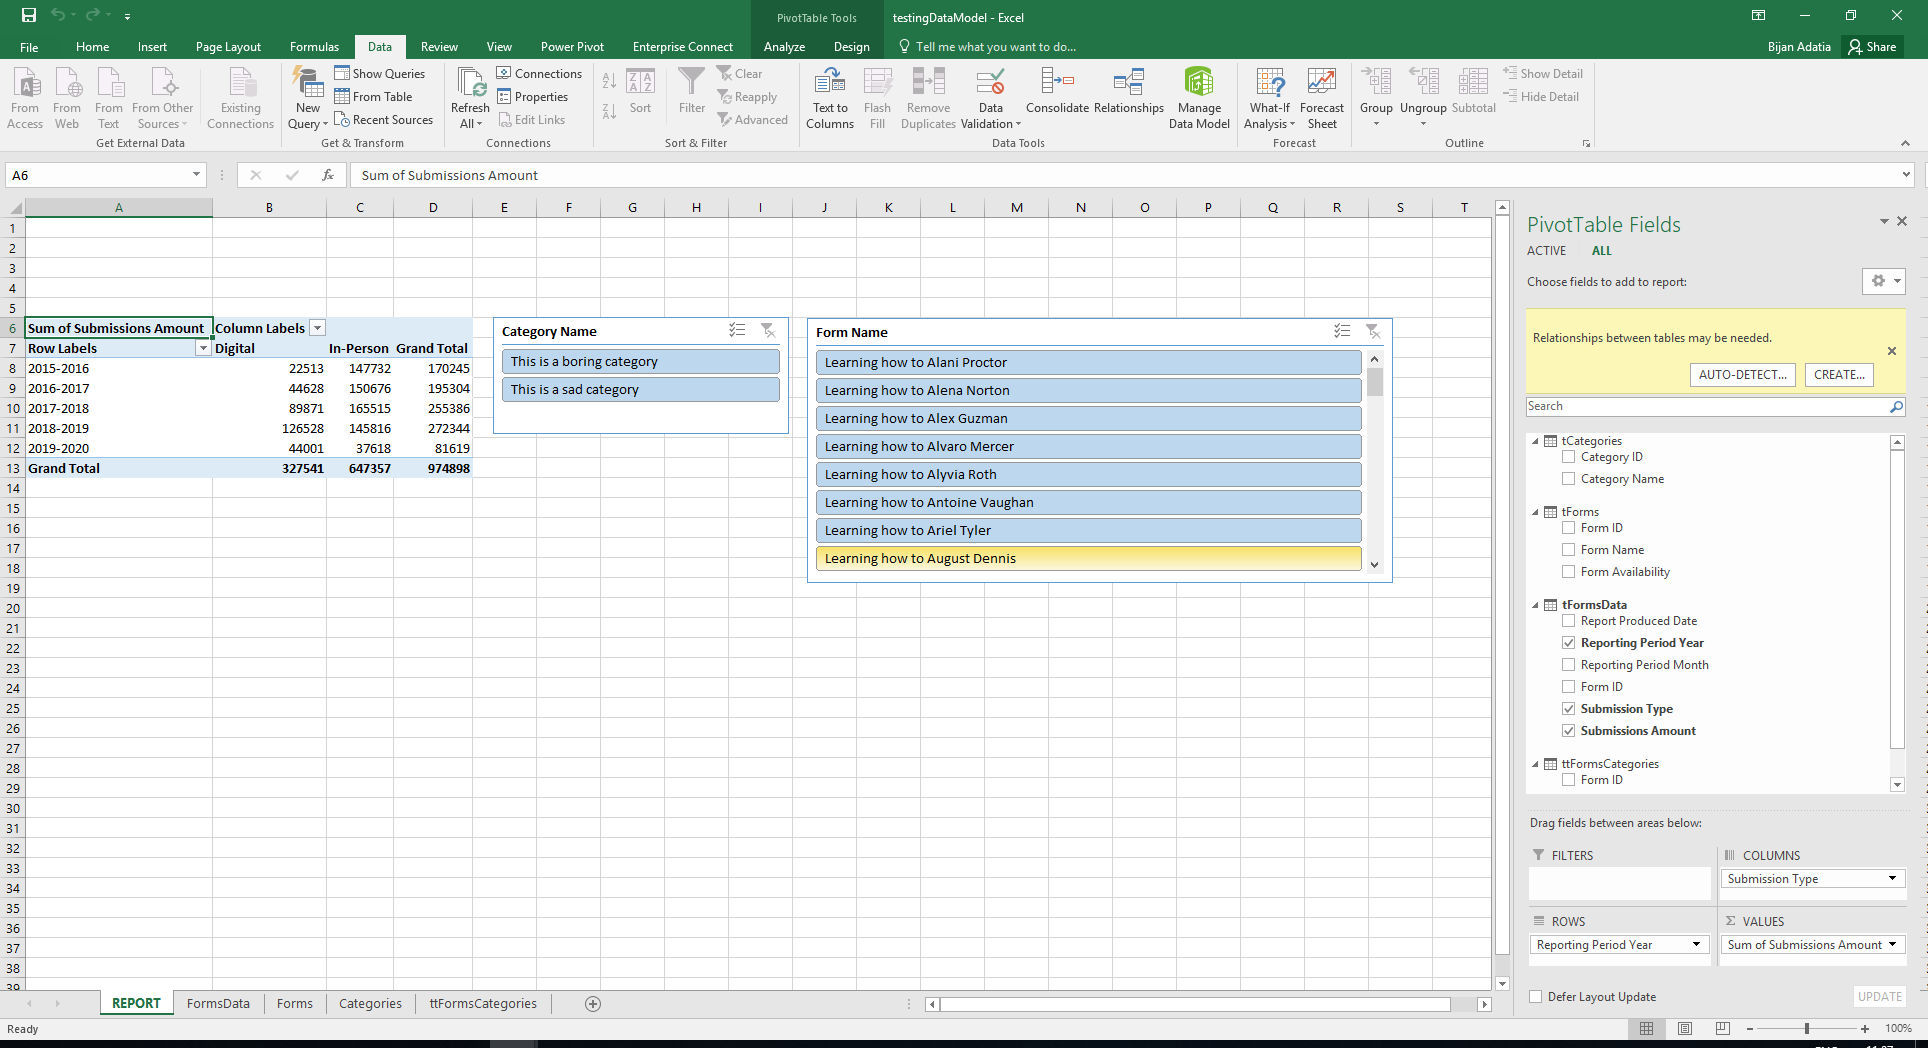The width and height of the screenshot is (1928, 1048).
Task: Select 'This is a sad category' slicer item
Action: coord(641,390)
